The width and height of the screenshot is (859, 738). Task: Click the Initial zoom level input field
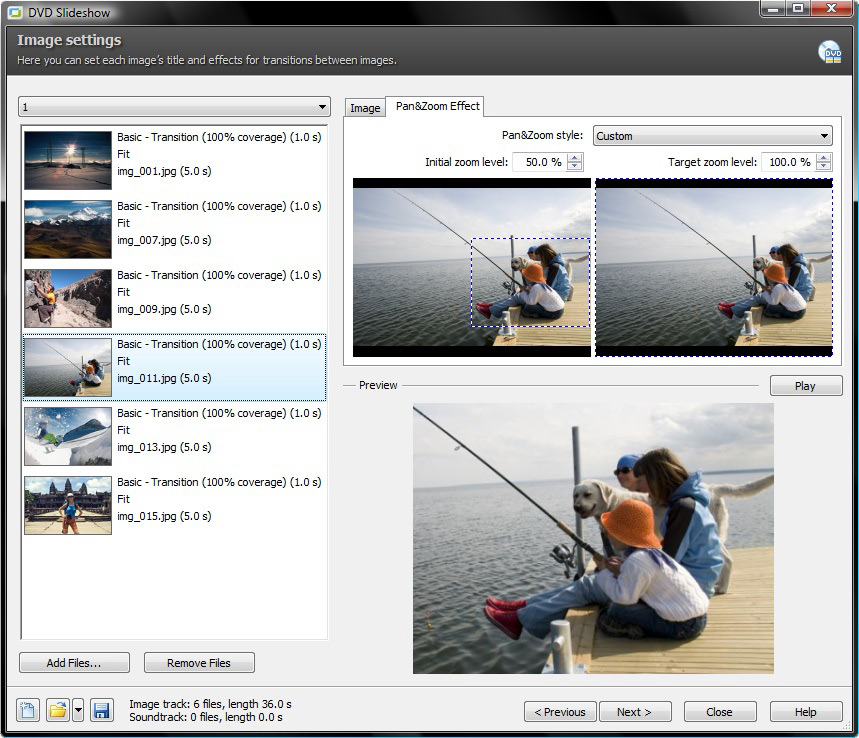click(539, 162)
